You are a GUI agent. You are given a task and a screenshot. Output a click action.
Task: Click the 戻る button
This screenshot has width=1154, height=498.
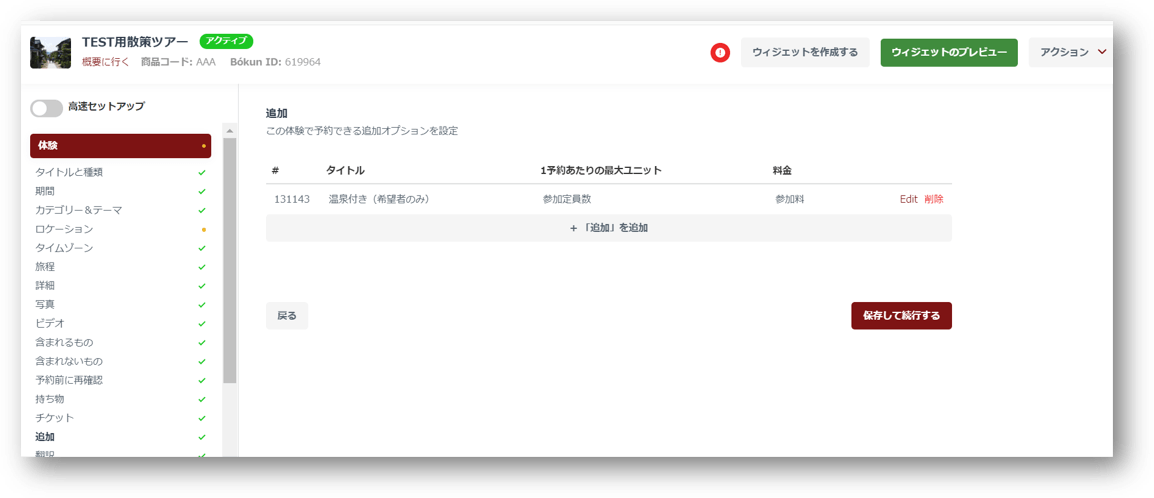click(x=287, y=316)
